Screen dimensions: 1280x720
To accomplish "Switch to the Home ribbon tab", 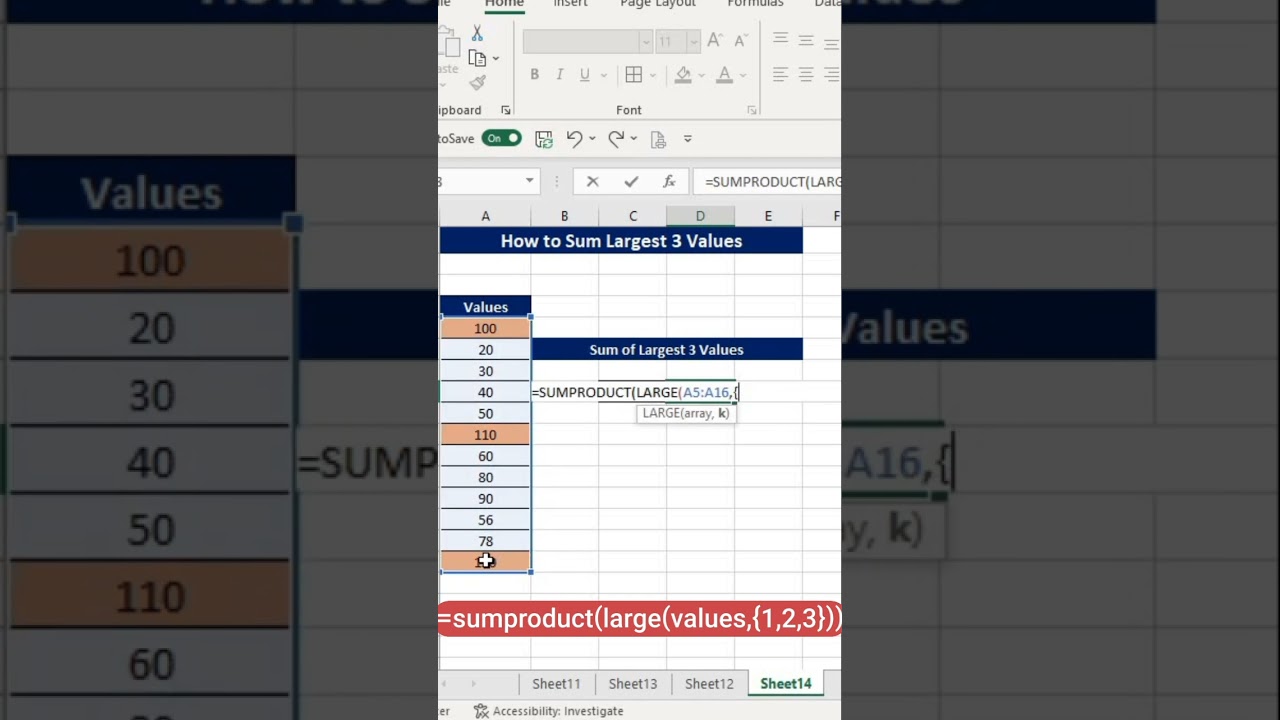I will coord(504,4).
